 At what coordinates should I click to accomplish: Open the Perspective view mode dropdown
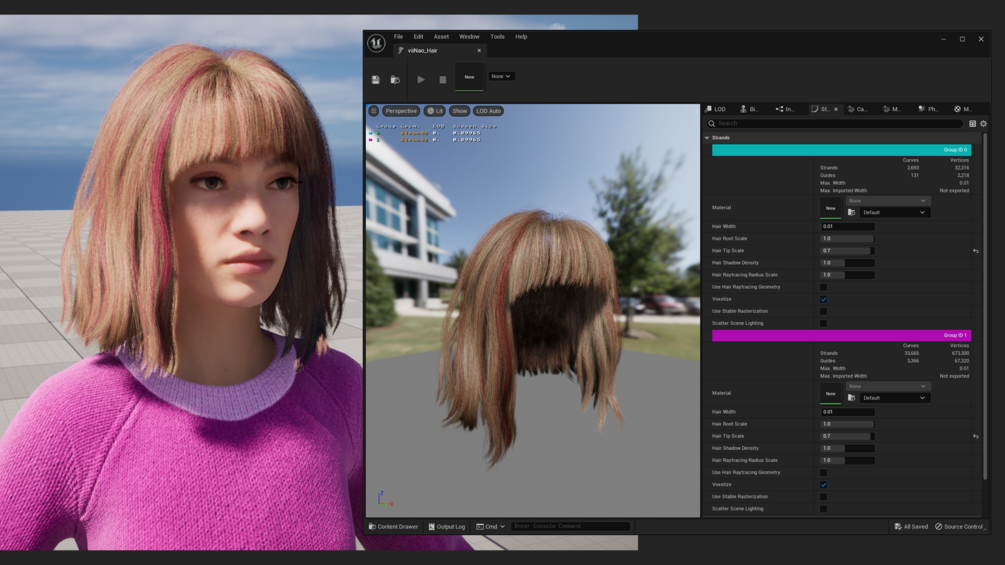pyautogui.click(x=401, y=111)
